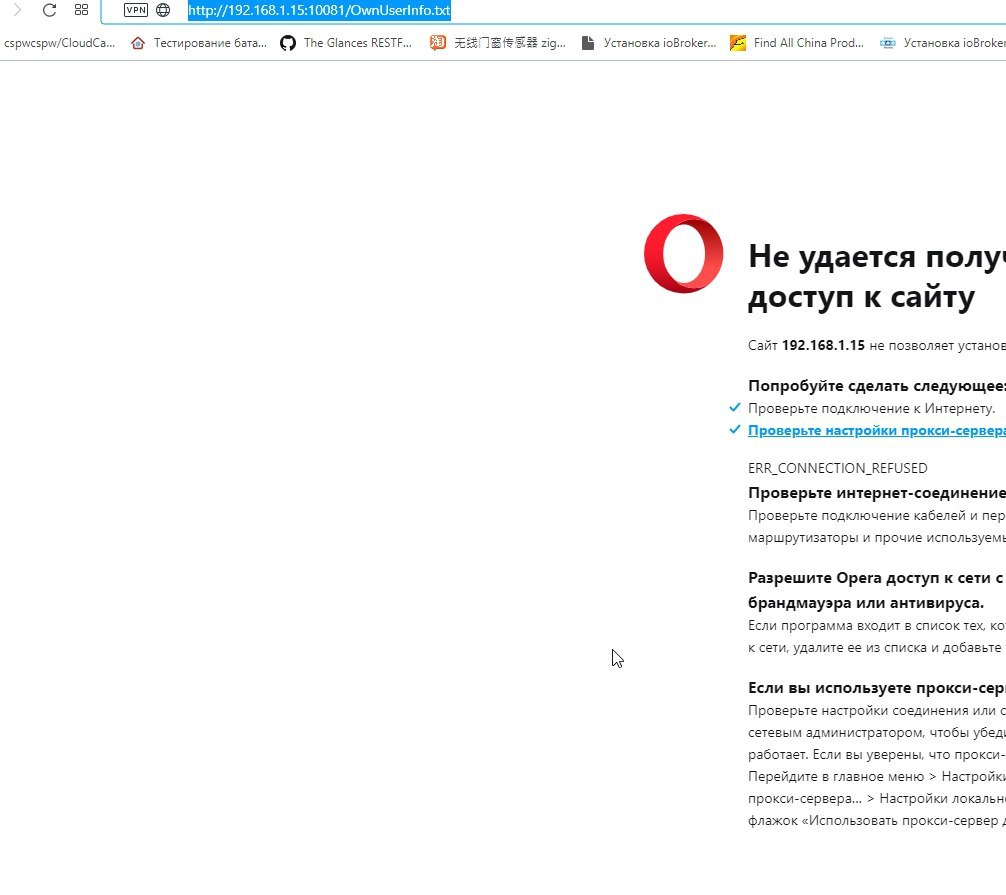Open the cspwcspw/CloudCa... bookmark

[59, 43]
